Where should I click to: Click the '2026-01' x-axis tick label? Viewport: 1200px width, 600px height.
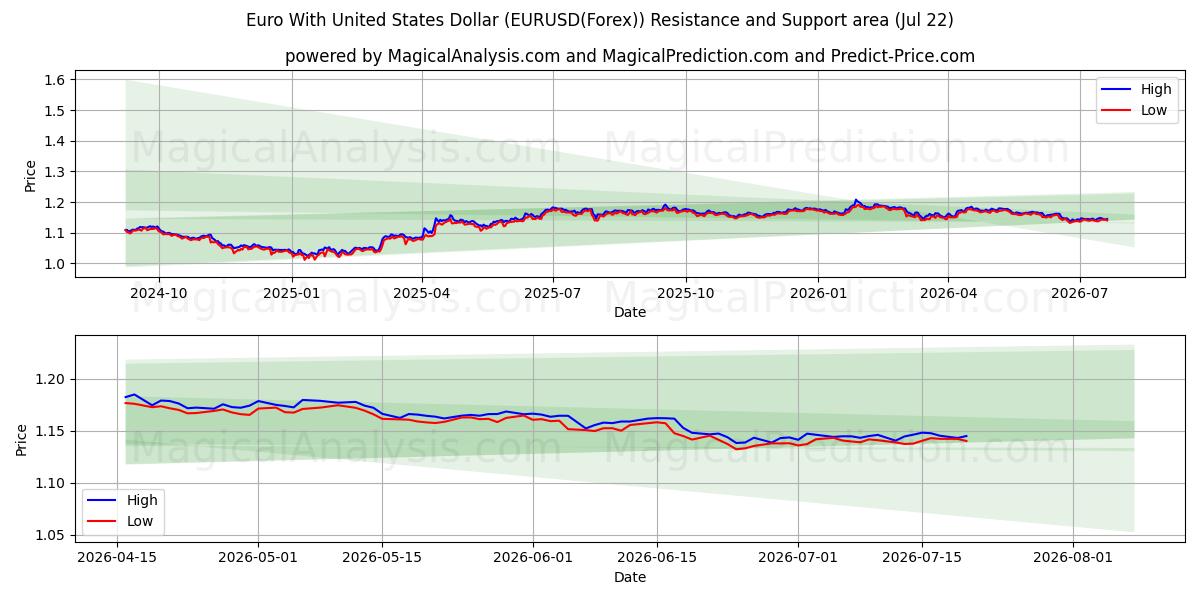point(818,293)
